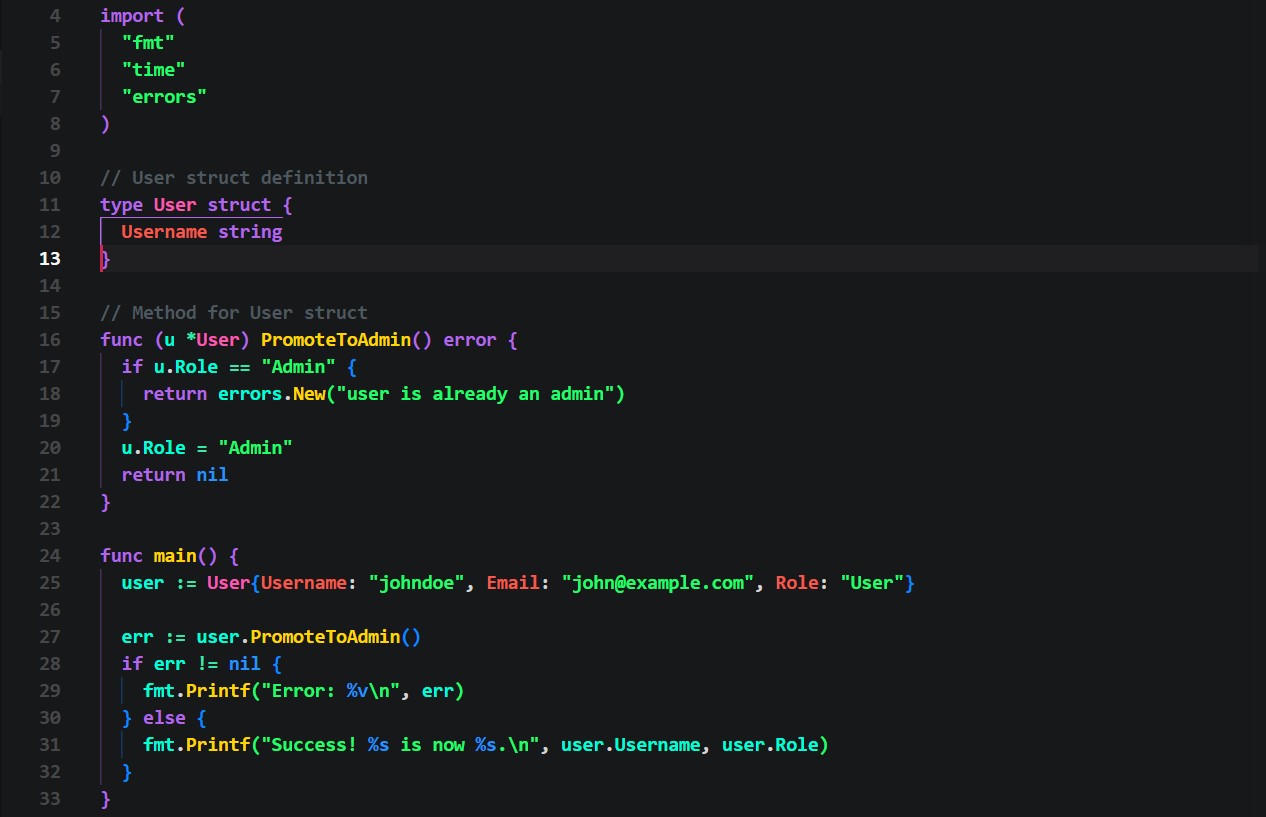This screenshot has height=817, width=1266.
Task: Click comment "// Method for User struct"
Action: (234, 312)
